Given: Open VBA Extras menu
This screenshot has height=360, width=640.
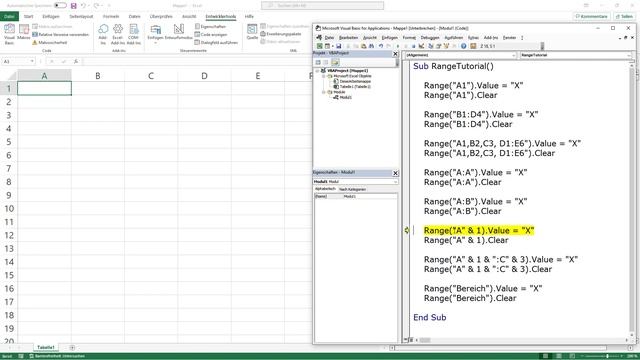Looking at the screenshot, I should pyautogui.click(x=473, y=38).
